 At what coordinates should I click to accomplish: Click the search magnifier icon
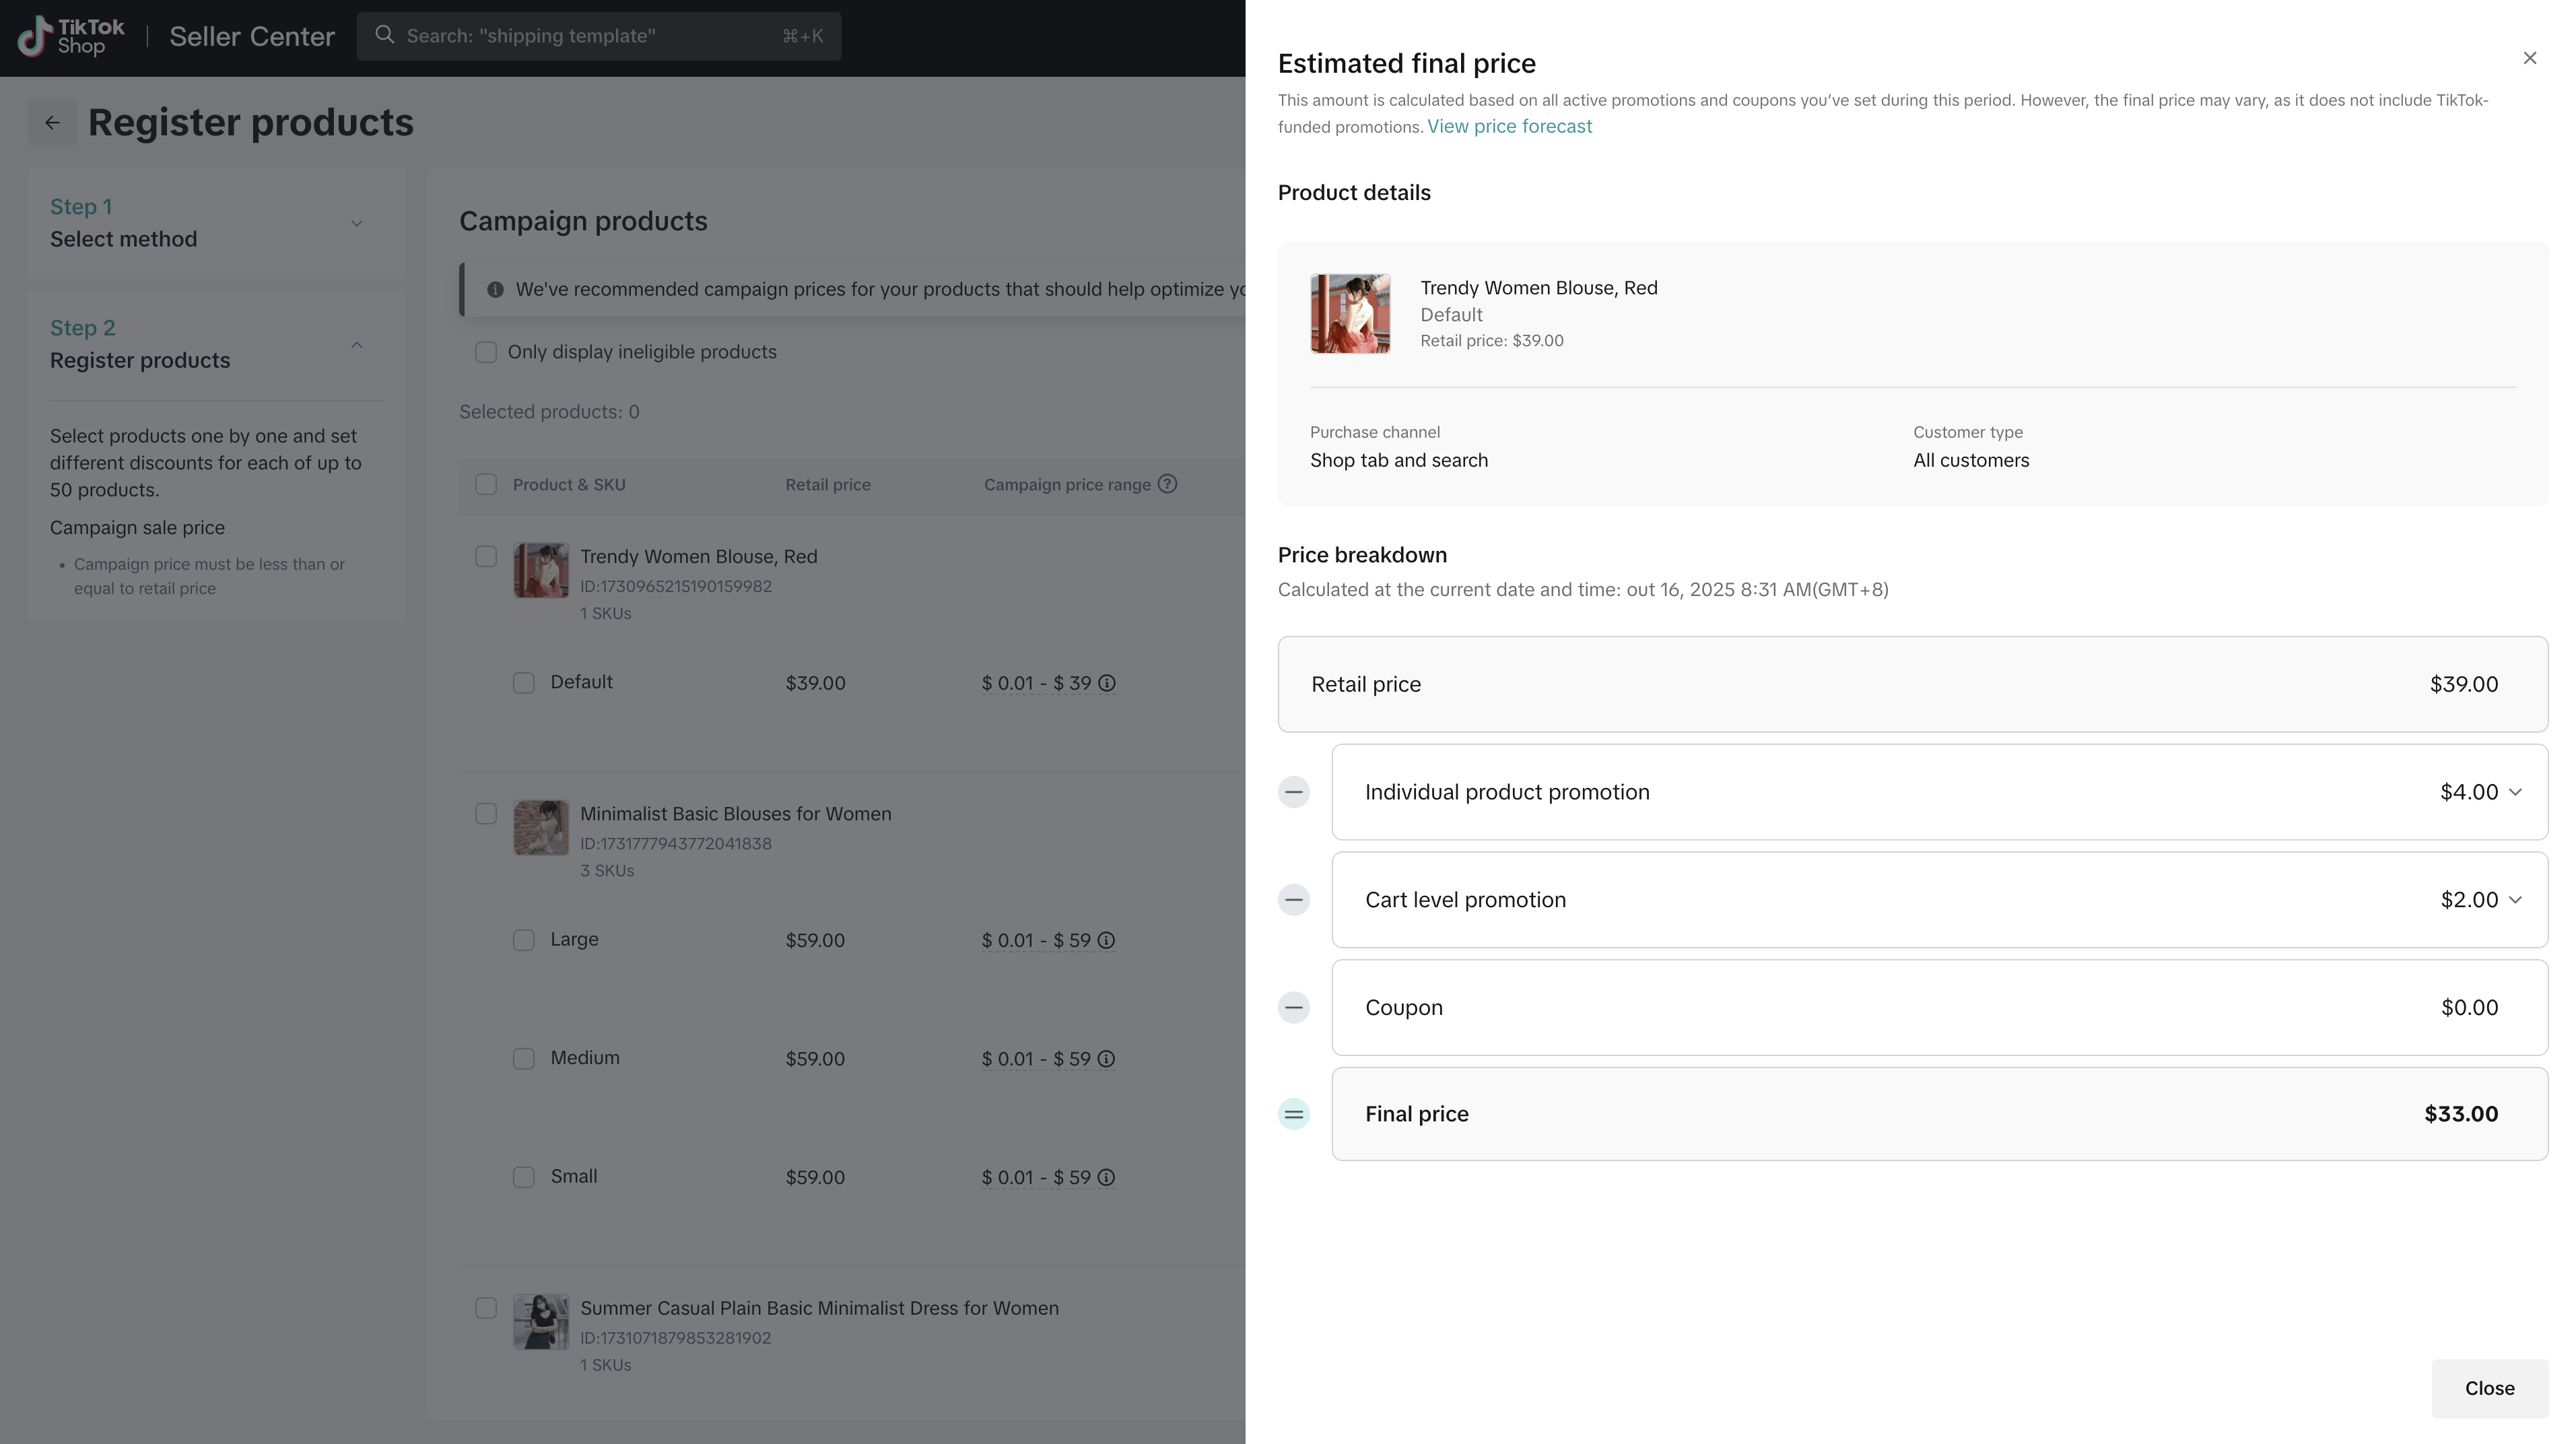(384, 36)
